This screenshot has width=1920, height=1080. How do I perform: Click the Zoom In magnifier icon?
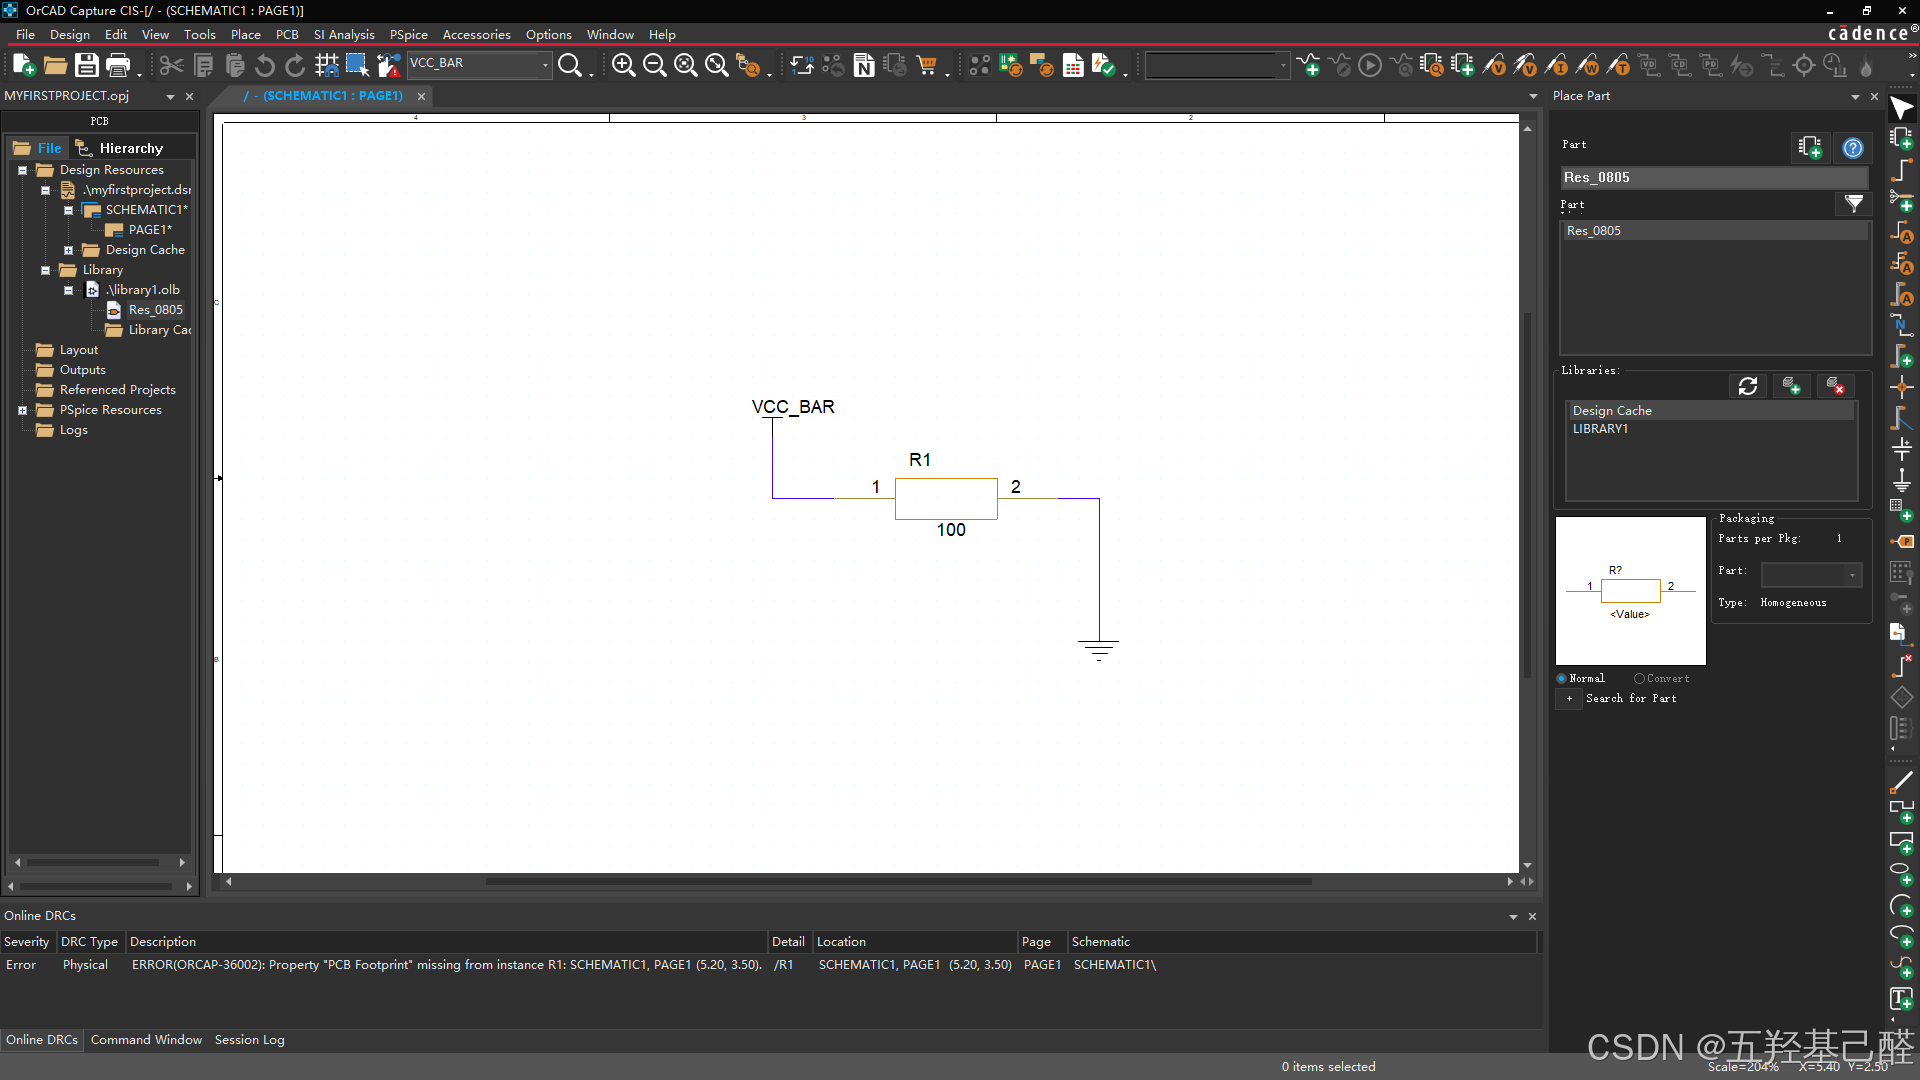click(623, 66)
